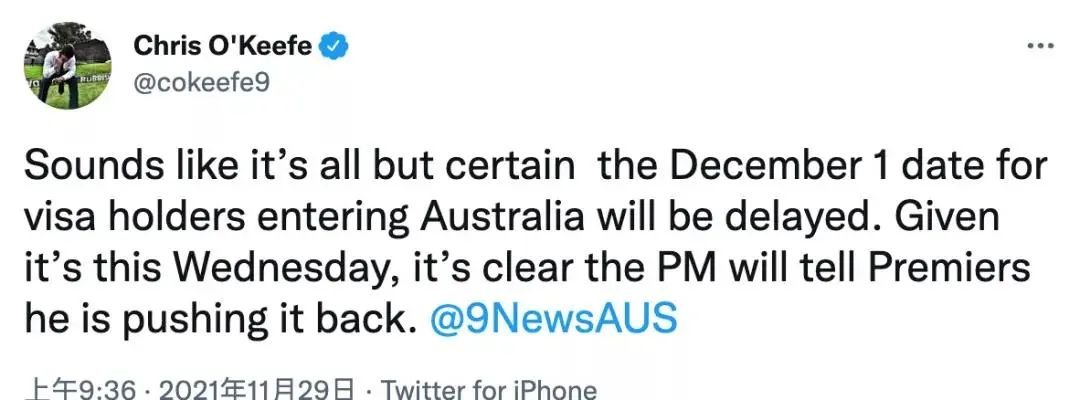
Task: Open Chris O'Keefe's profile avatar photo
Action: (x=68, y=65)
